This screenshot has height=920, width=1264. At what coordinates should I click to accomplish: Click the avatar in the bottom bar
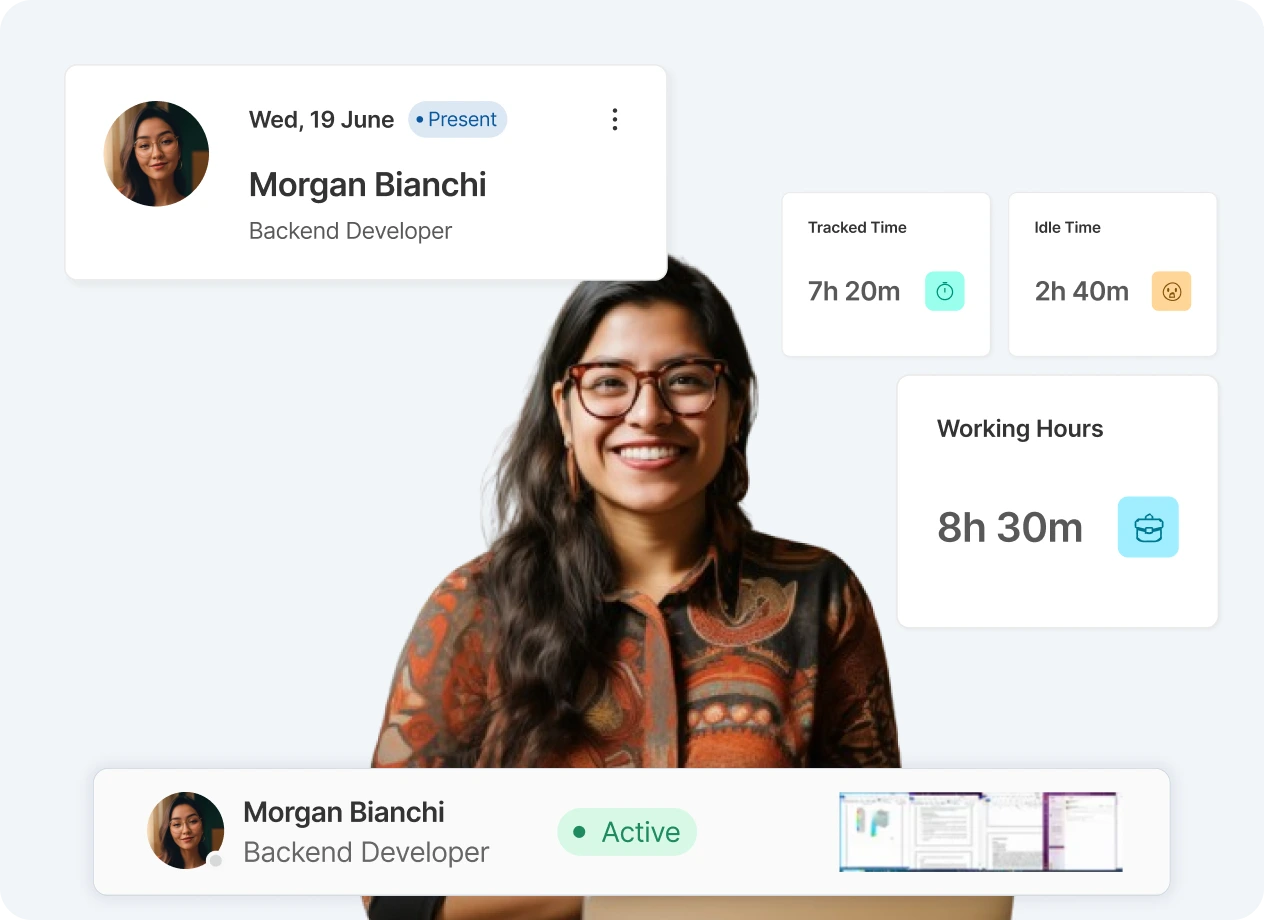(185, 830)
